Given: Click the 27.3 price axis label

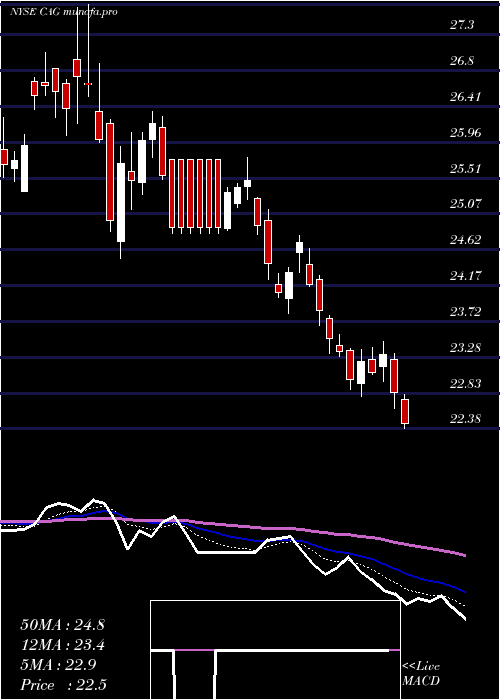Looking at the screenshot, I should pos(462,25).
